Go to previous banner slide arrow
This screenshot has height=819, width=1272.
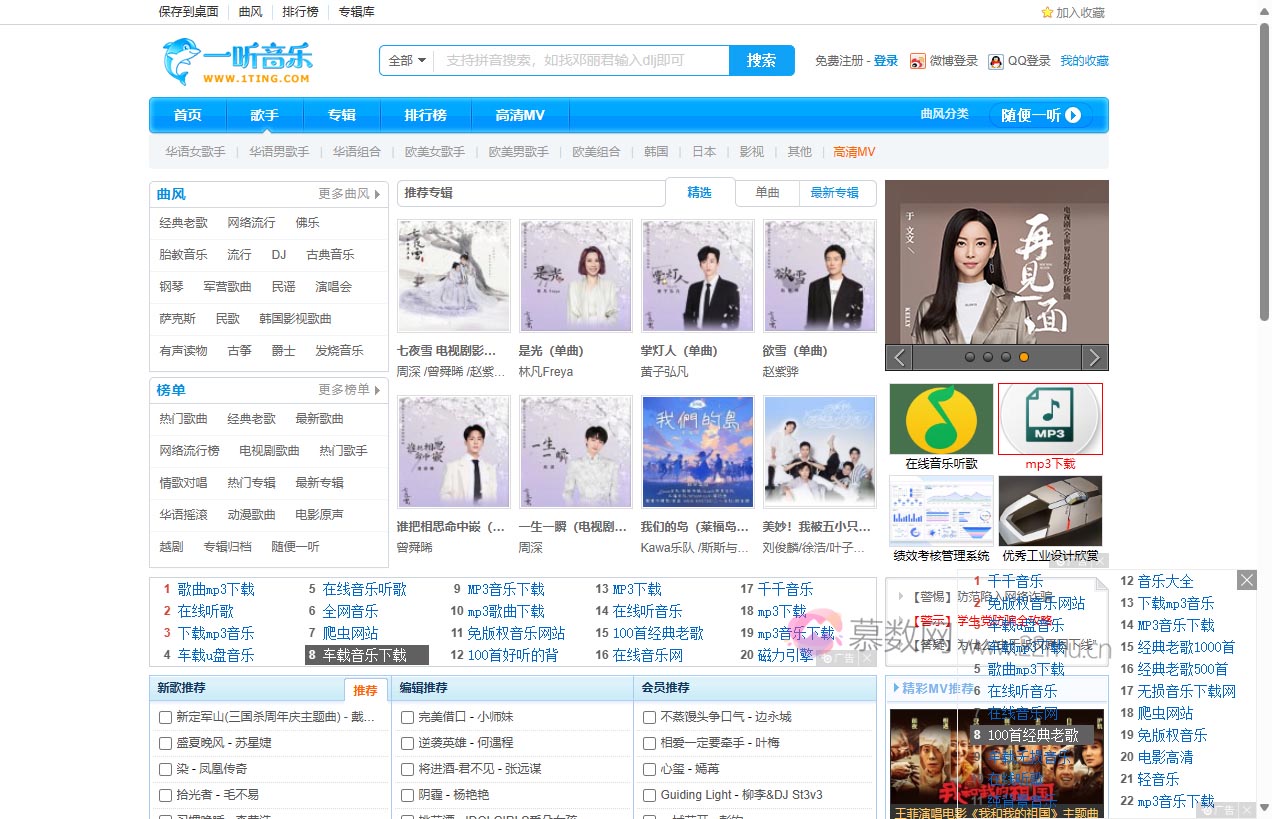pos(900,357)
